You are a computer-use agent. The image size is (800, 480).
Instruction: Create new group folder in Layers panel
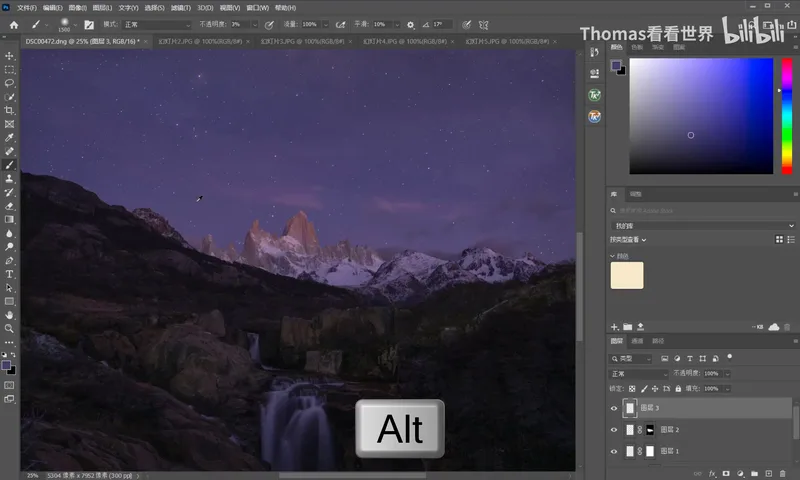pyautogui.click(x=755, y=473)
